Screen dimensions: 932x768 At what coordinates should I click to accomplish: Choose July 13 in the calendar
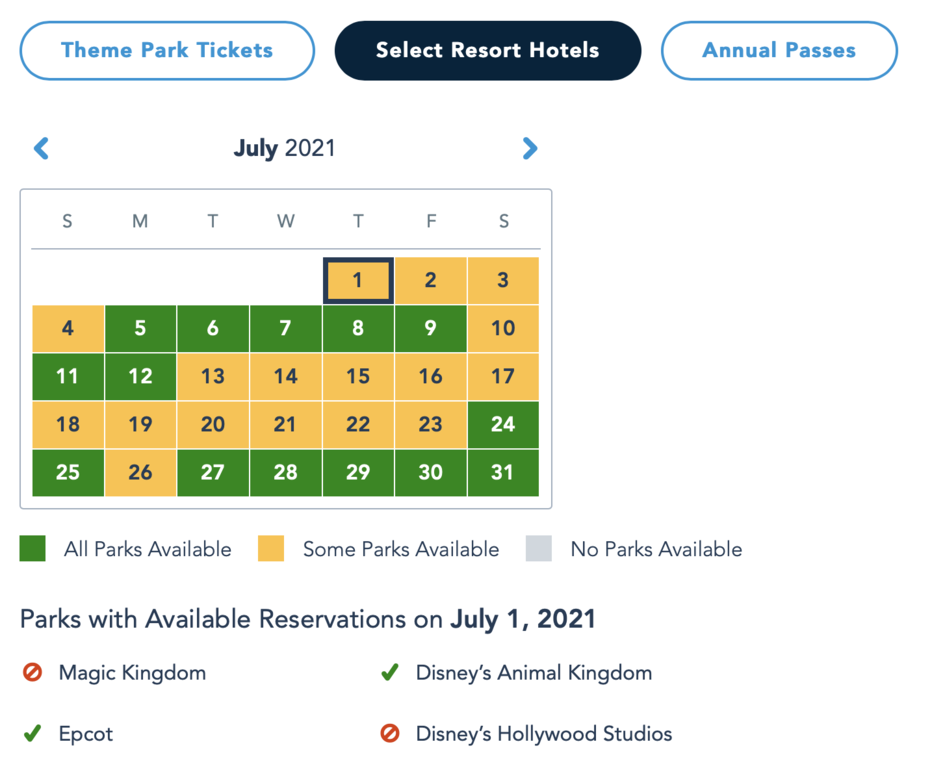213,376
